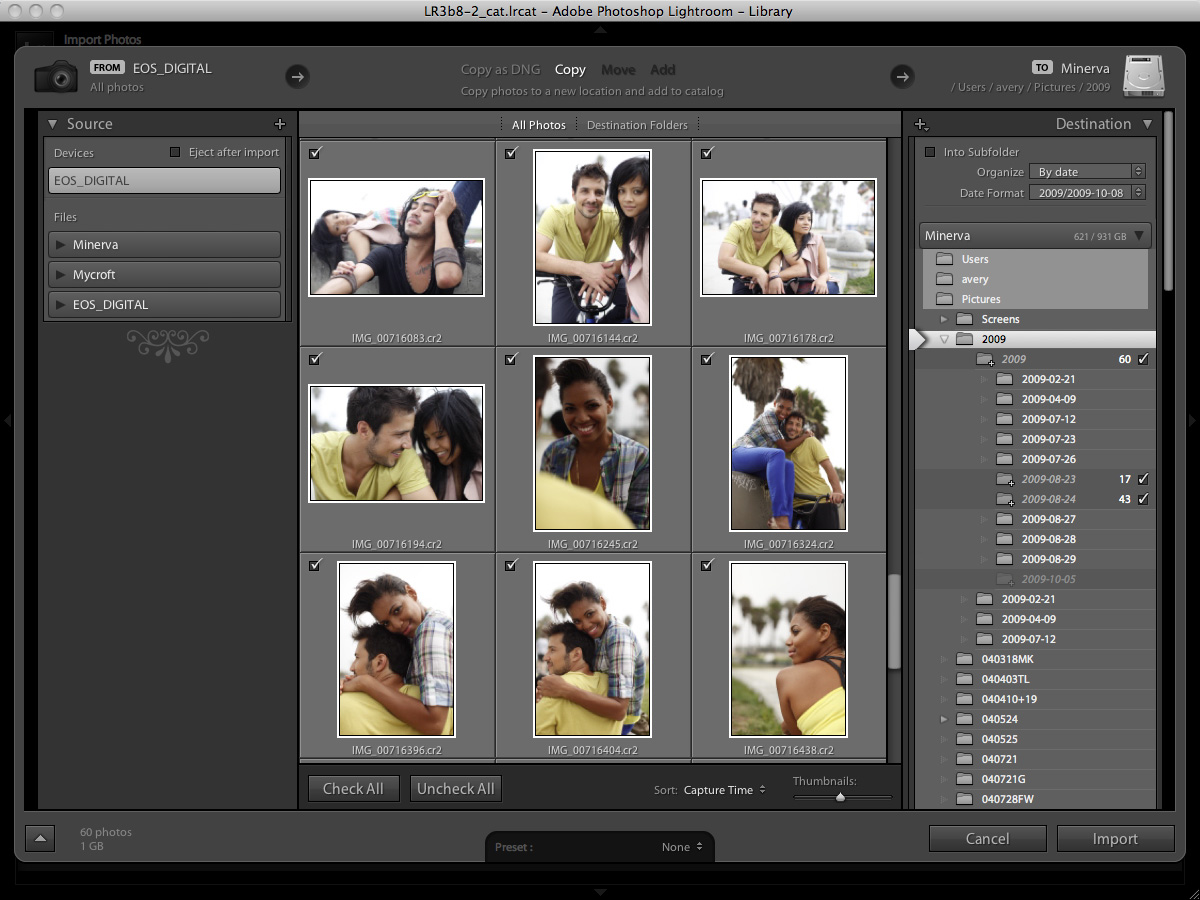Click the collapse triangle button at bottom left
Viewport: 1200px width, 900px height.
click(x=40, y=838)
